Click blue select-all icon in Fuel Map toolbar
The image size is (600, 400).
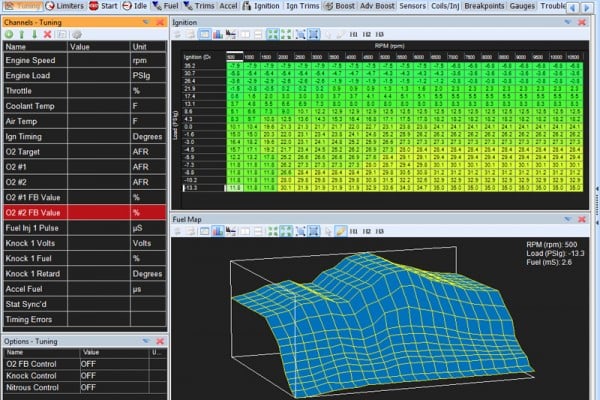point(314,231)
